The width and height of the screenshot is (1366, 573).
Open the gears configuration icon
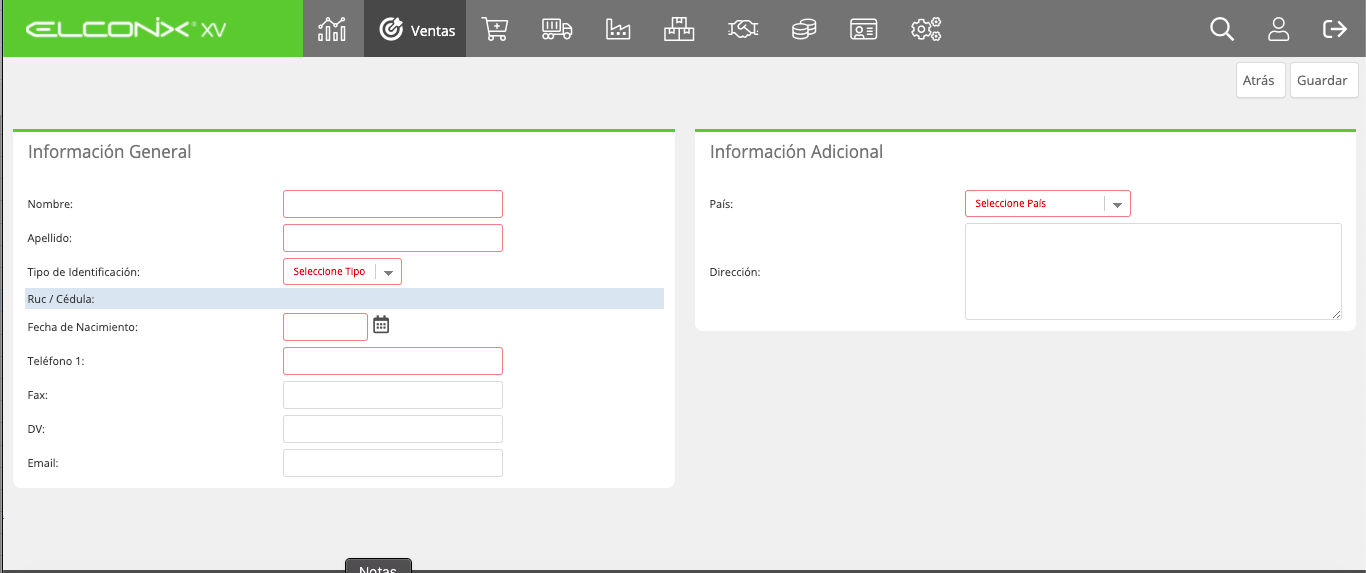click(926, 29)
